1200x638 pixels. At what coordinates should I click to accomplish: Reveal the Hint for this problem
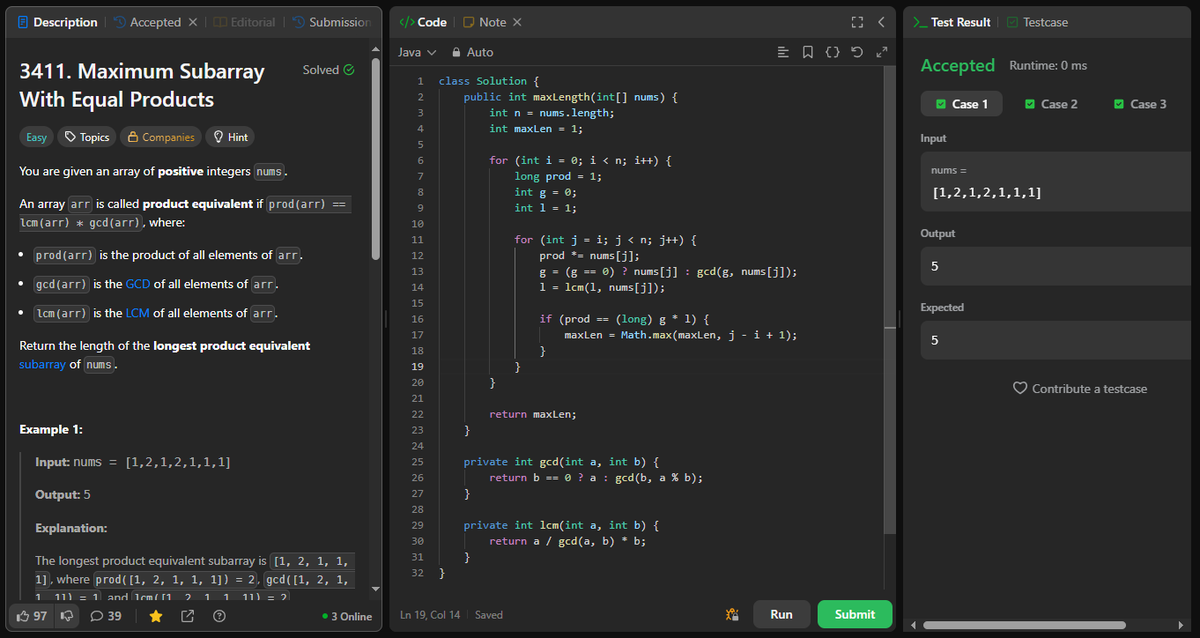point(229,136)
